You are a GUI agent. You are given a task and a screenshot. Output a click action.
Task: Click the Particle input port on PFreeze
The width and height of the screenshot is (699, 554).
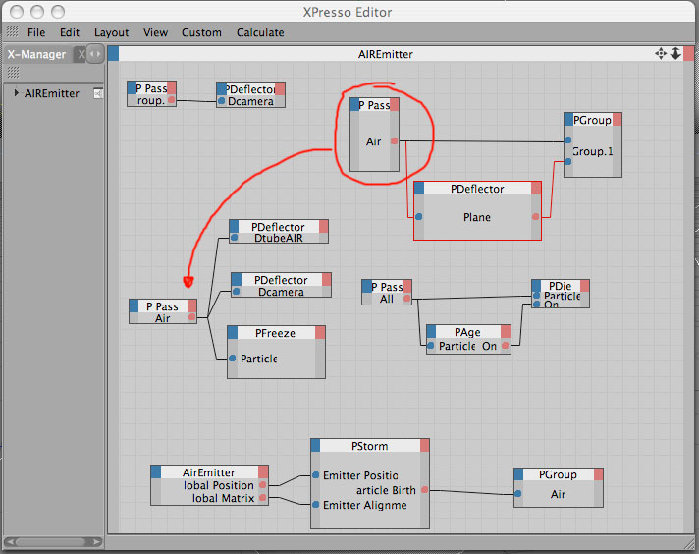coord(233,358)
